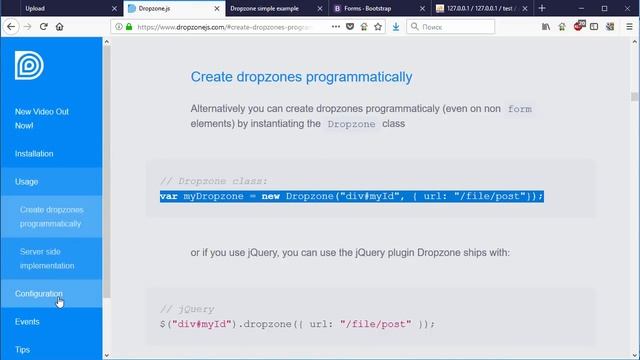Screen dimensions: 640x360
Task: Toggle the sidebar view icon
Action: point(594,27)
